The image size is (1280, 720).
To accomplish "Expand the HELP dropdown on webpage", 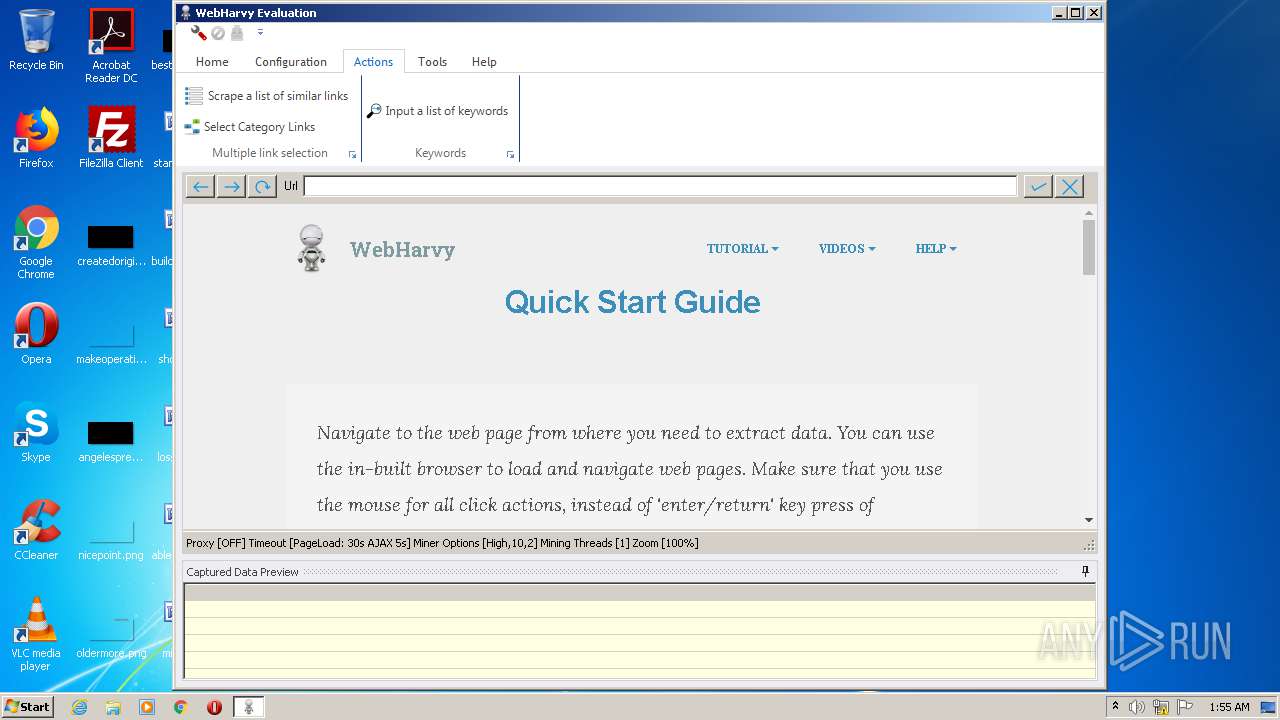I will click(x=936, y=249).
